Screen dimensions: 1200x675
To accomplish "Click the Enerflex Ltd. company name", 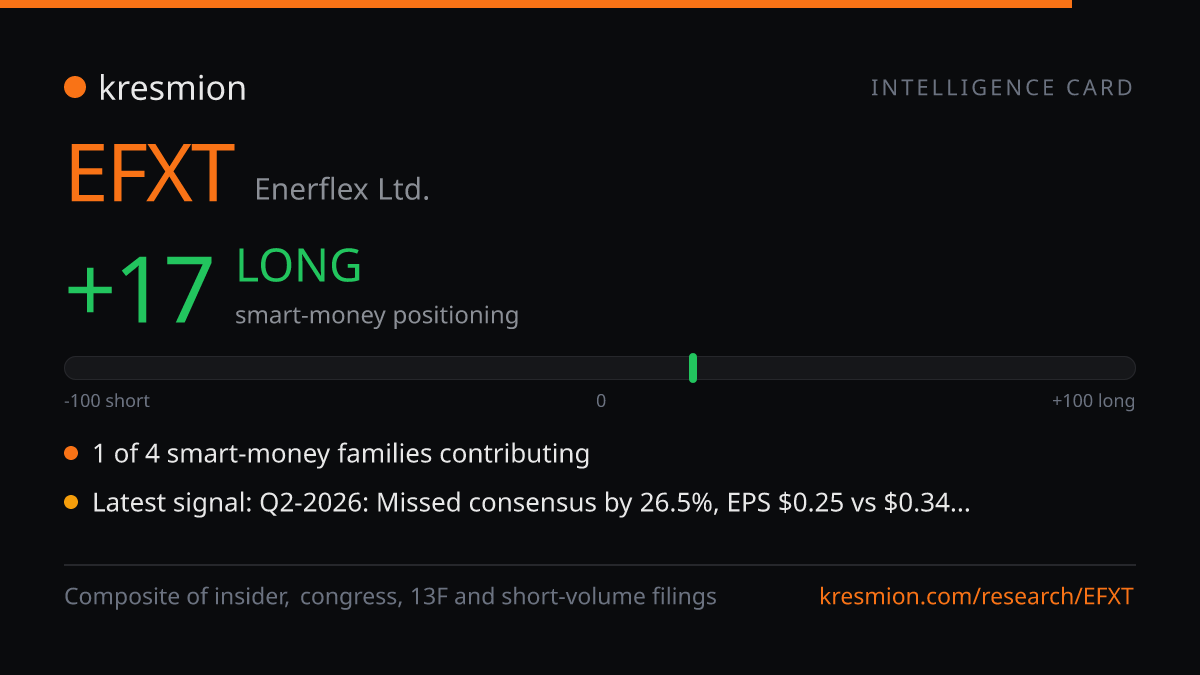I will pos(342,189).
